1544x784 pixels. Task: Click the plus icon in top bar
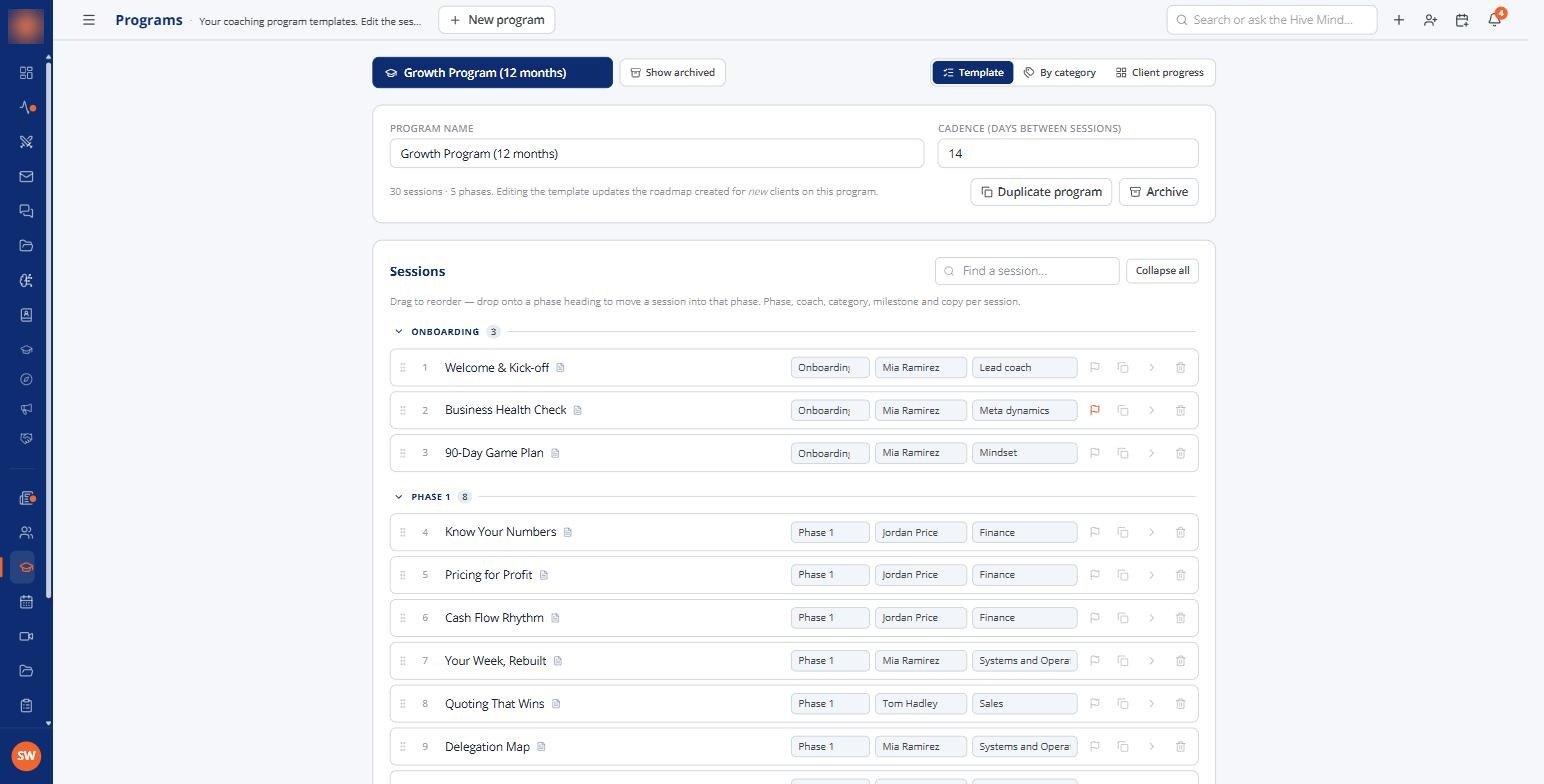coord(1398,20)
